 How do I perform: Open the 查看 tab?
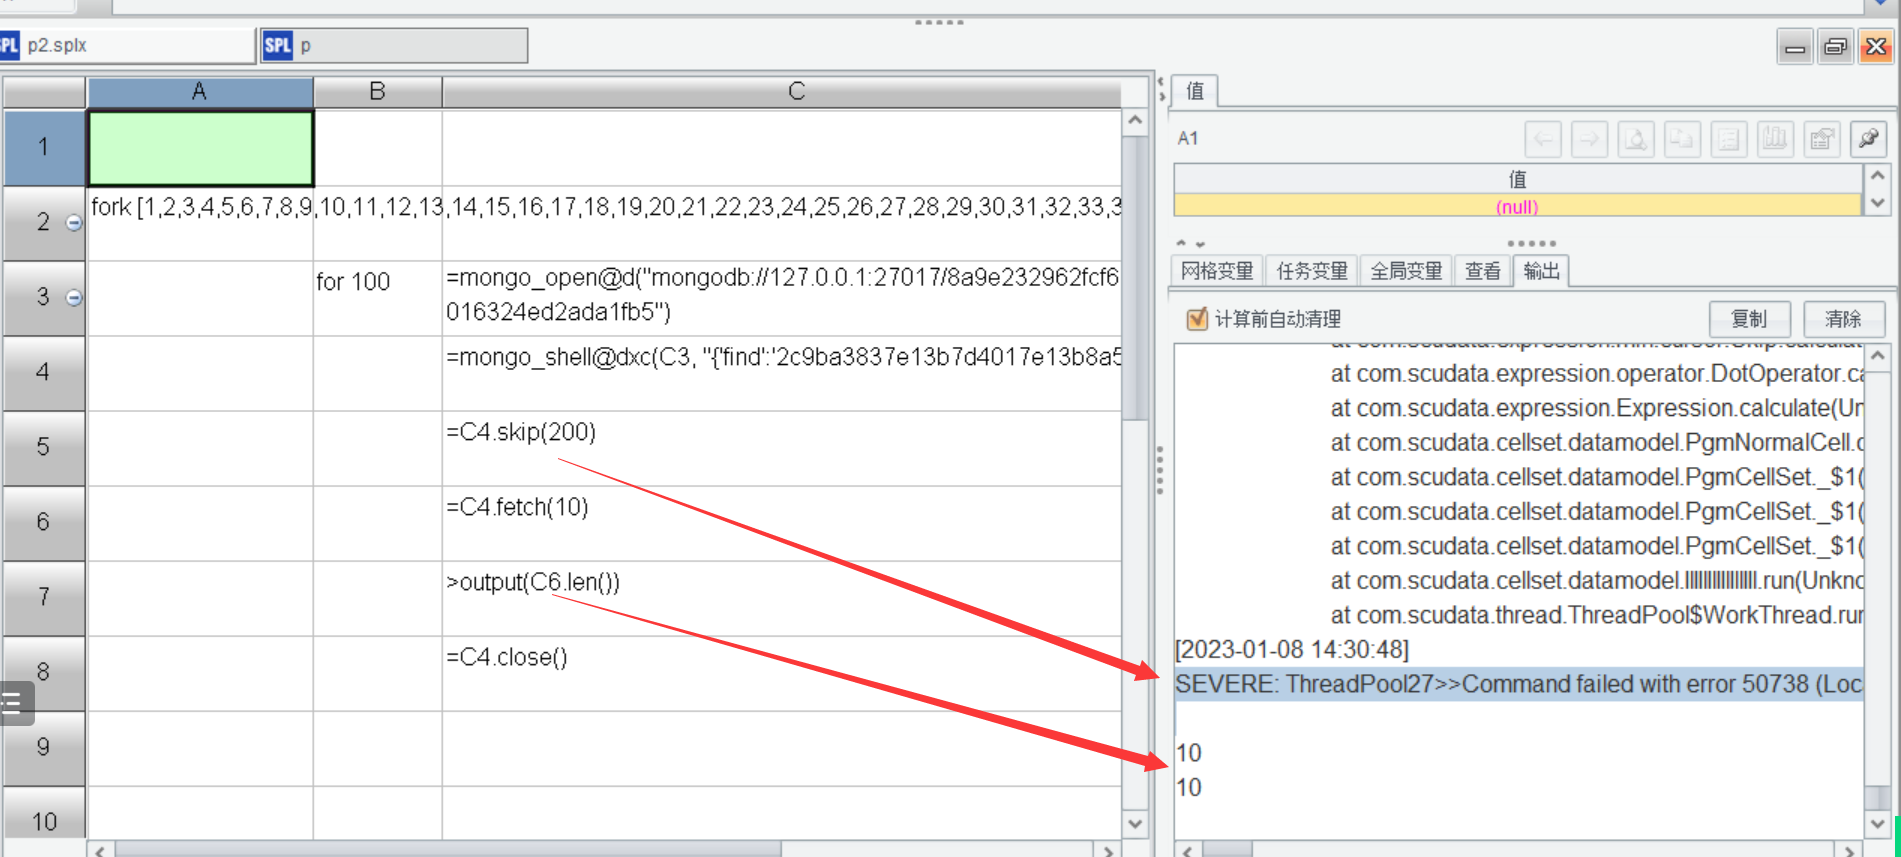[x=1483, y=271]
